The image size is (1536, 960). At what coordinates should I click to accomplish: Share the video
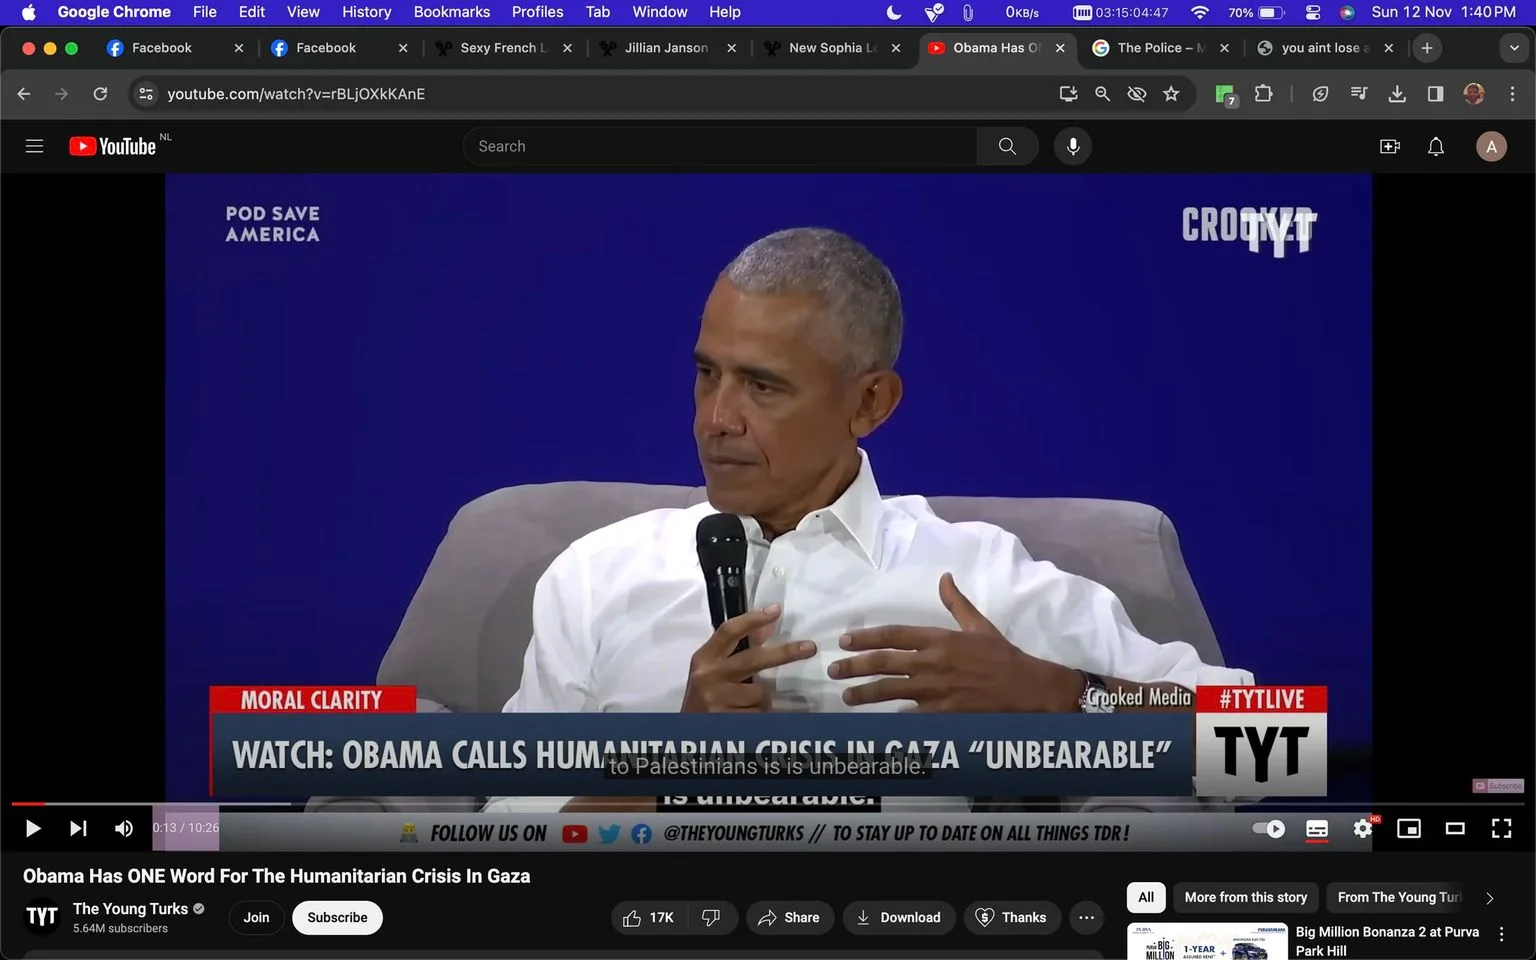pyautogui.click(x=789, y=917)
